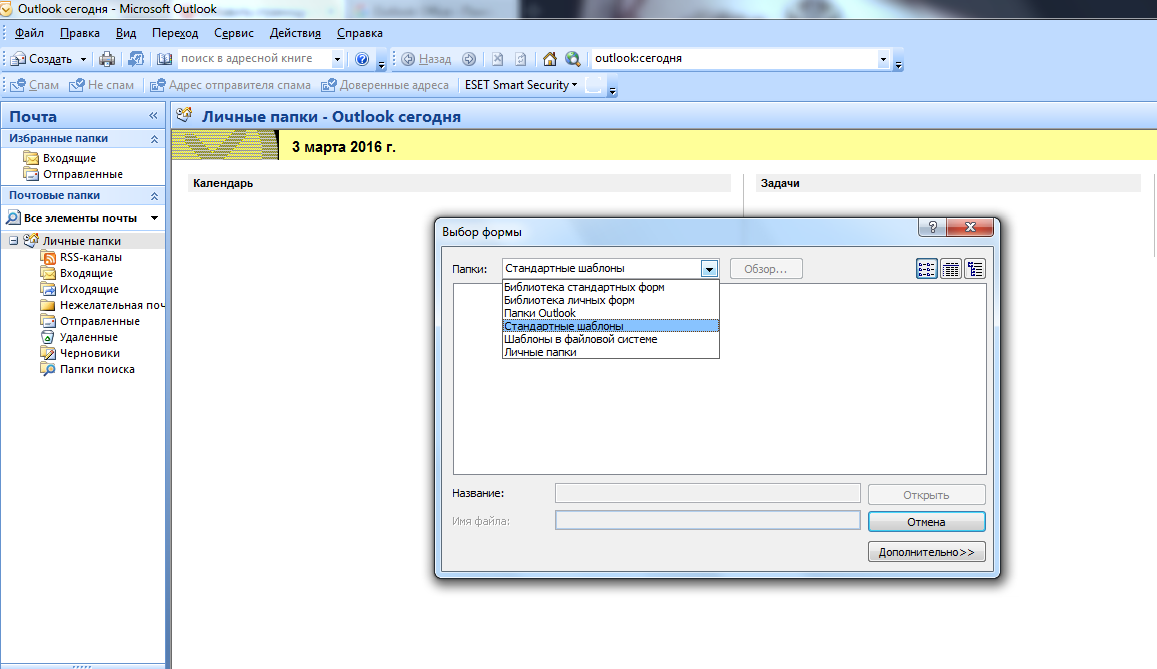1157x669 pixels.
Task: Click the Обзор... button
Action: pyautogui.click(x=766, y=269)
